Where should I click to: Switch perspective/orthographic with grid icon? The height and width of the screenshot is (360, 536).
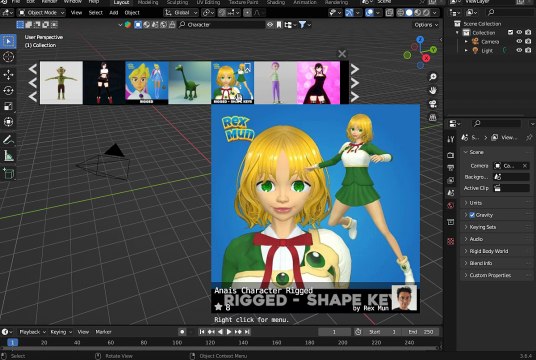(433, 117)
